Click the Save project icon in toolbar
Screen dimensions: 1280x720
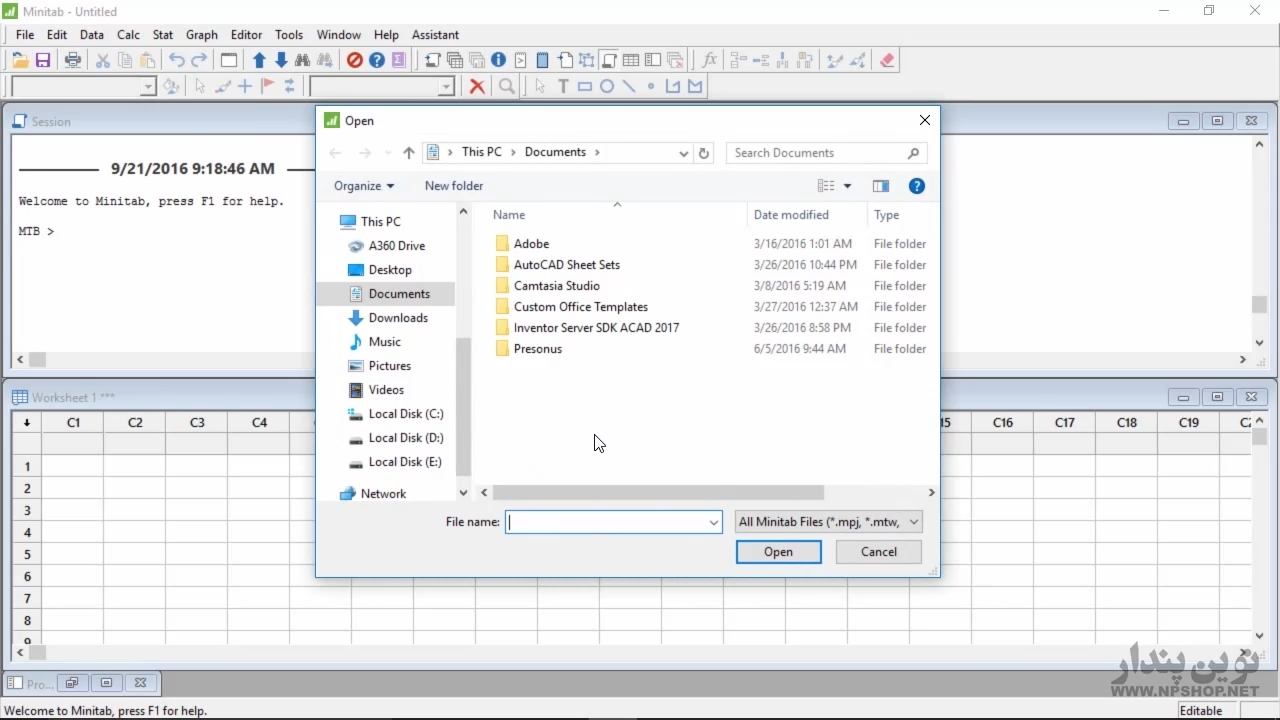(x=43, y=60)
